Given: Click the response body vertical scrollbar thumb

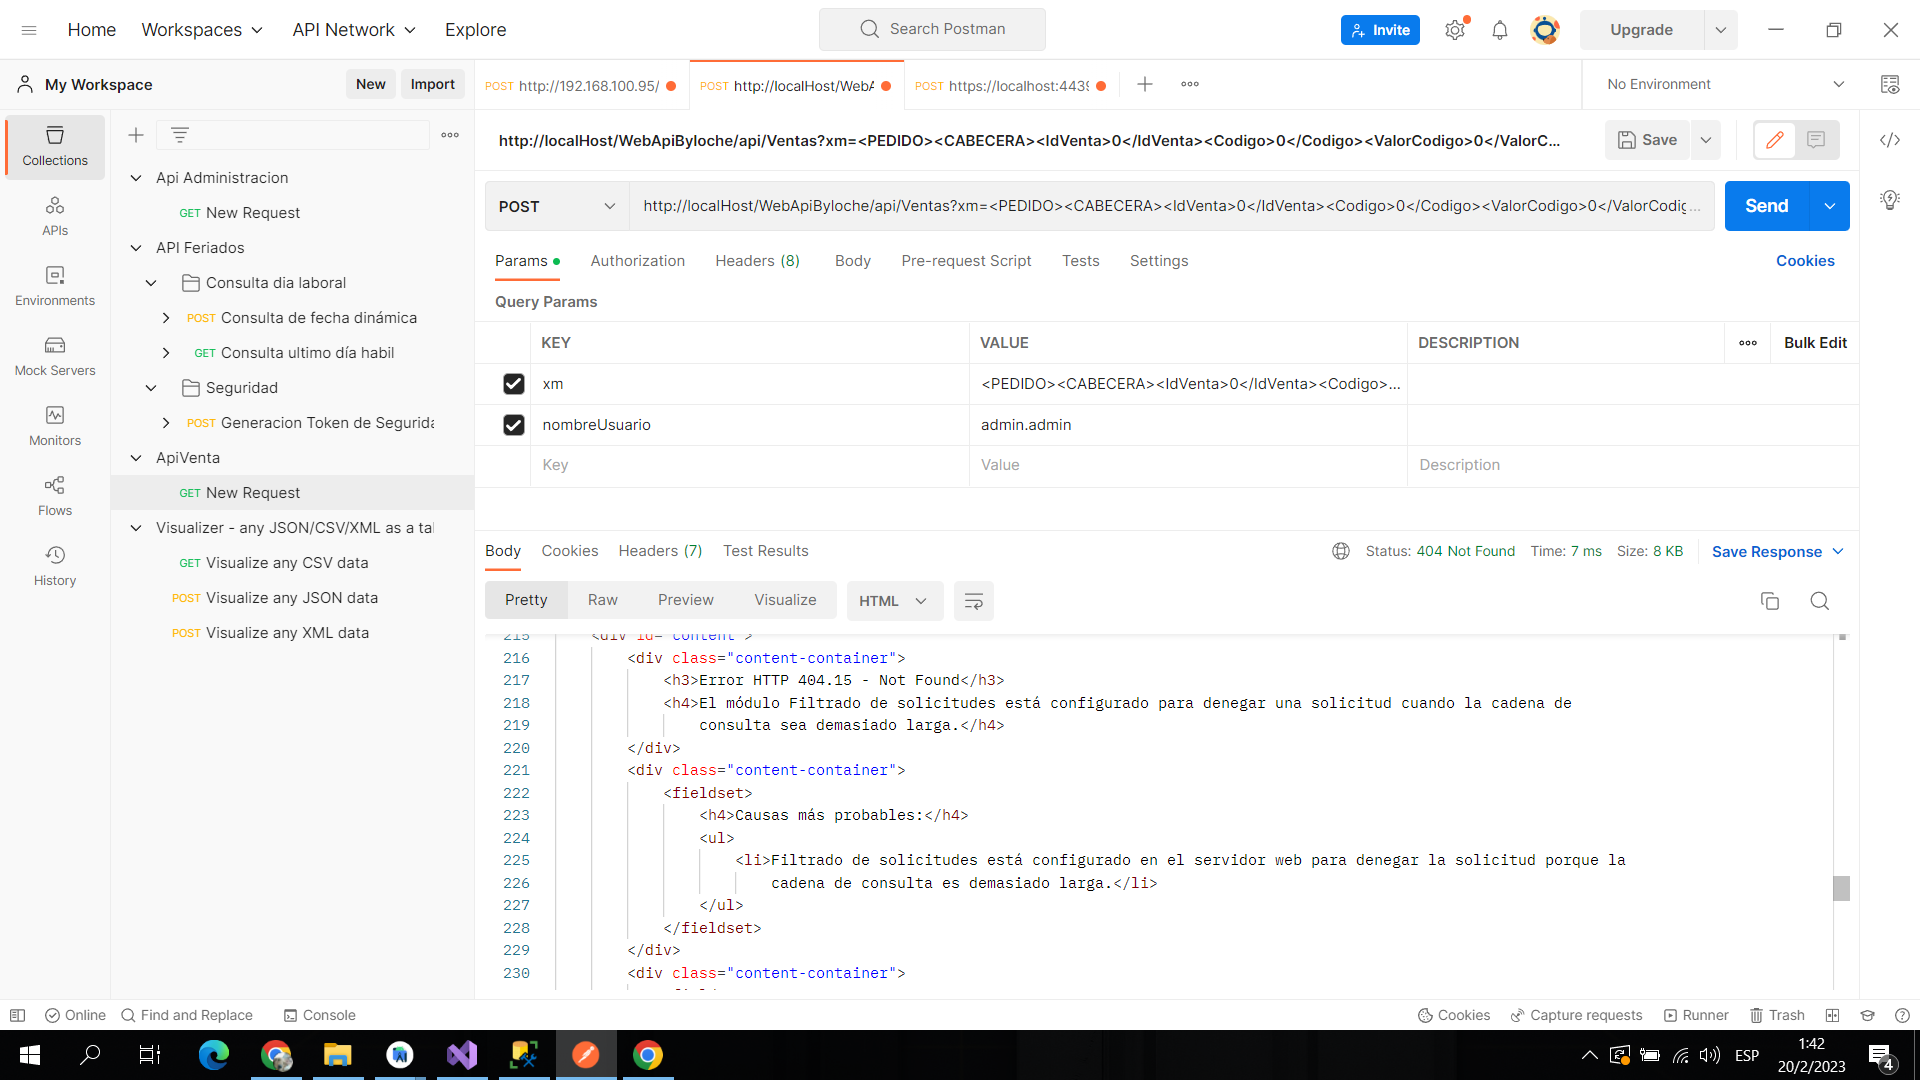Looking at the screenshot, I should pos(1842,888).
